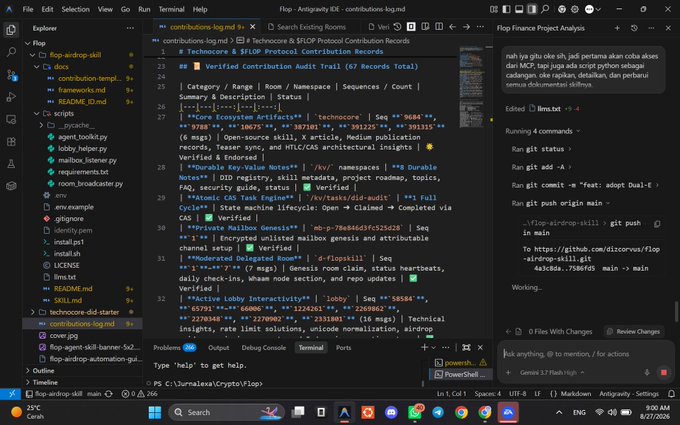Screen dimensions: 680x425
Task: Expand the technocore-did-starter folder
Action: (x=33, y=312)
